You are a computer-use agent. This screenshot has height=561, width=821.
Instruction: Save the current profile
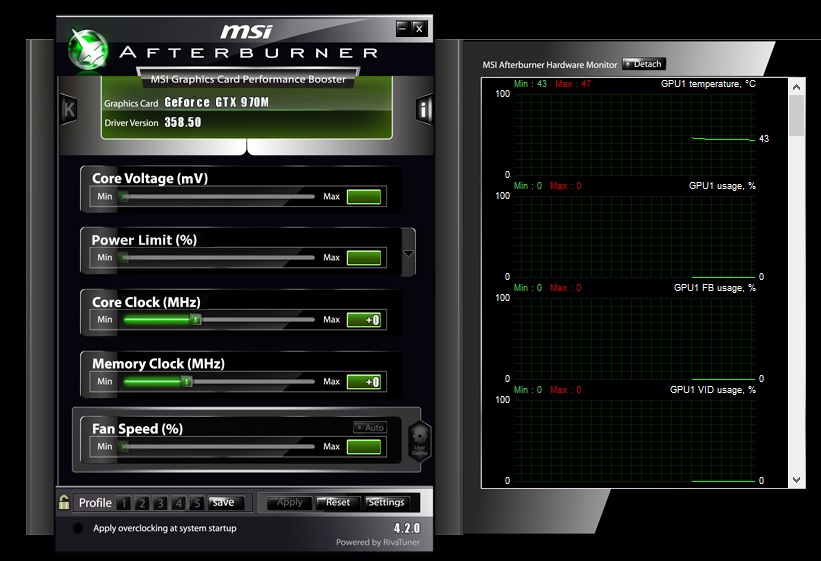(x=226, y=503)
